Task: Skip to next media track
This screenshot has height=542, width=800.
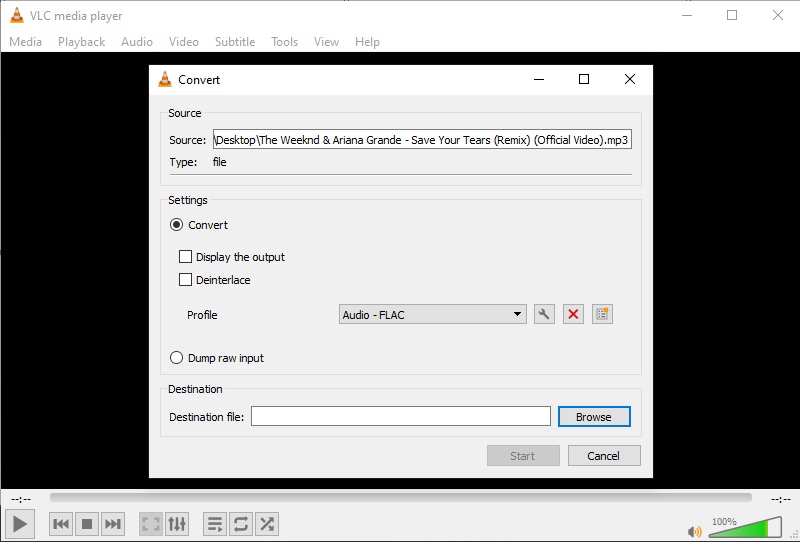Action: [113, 524]
